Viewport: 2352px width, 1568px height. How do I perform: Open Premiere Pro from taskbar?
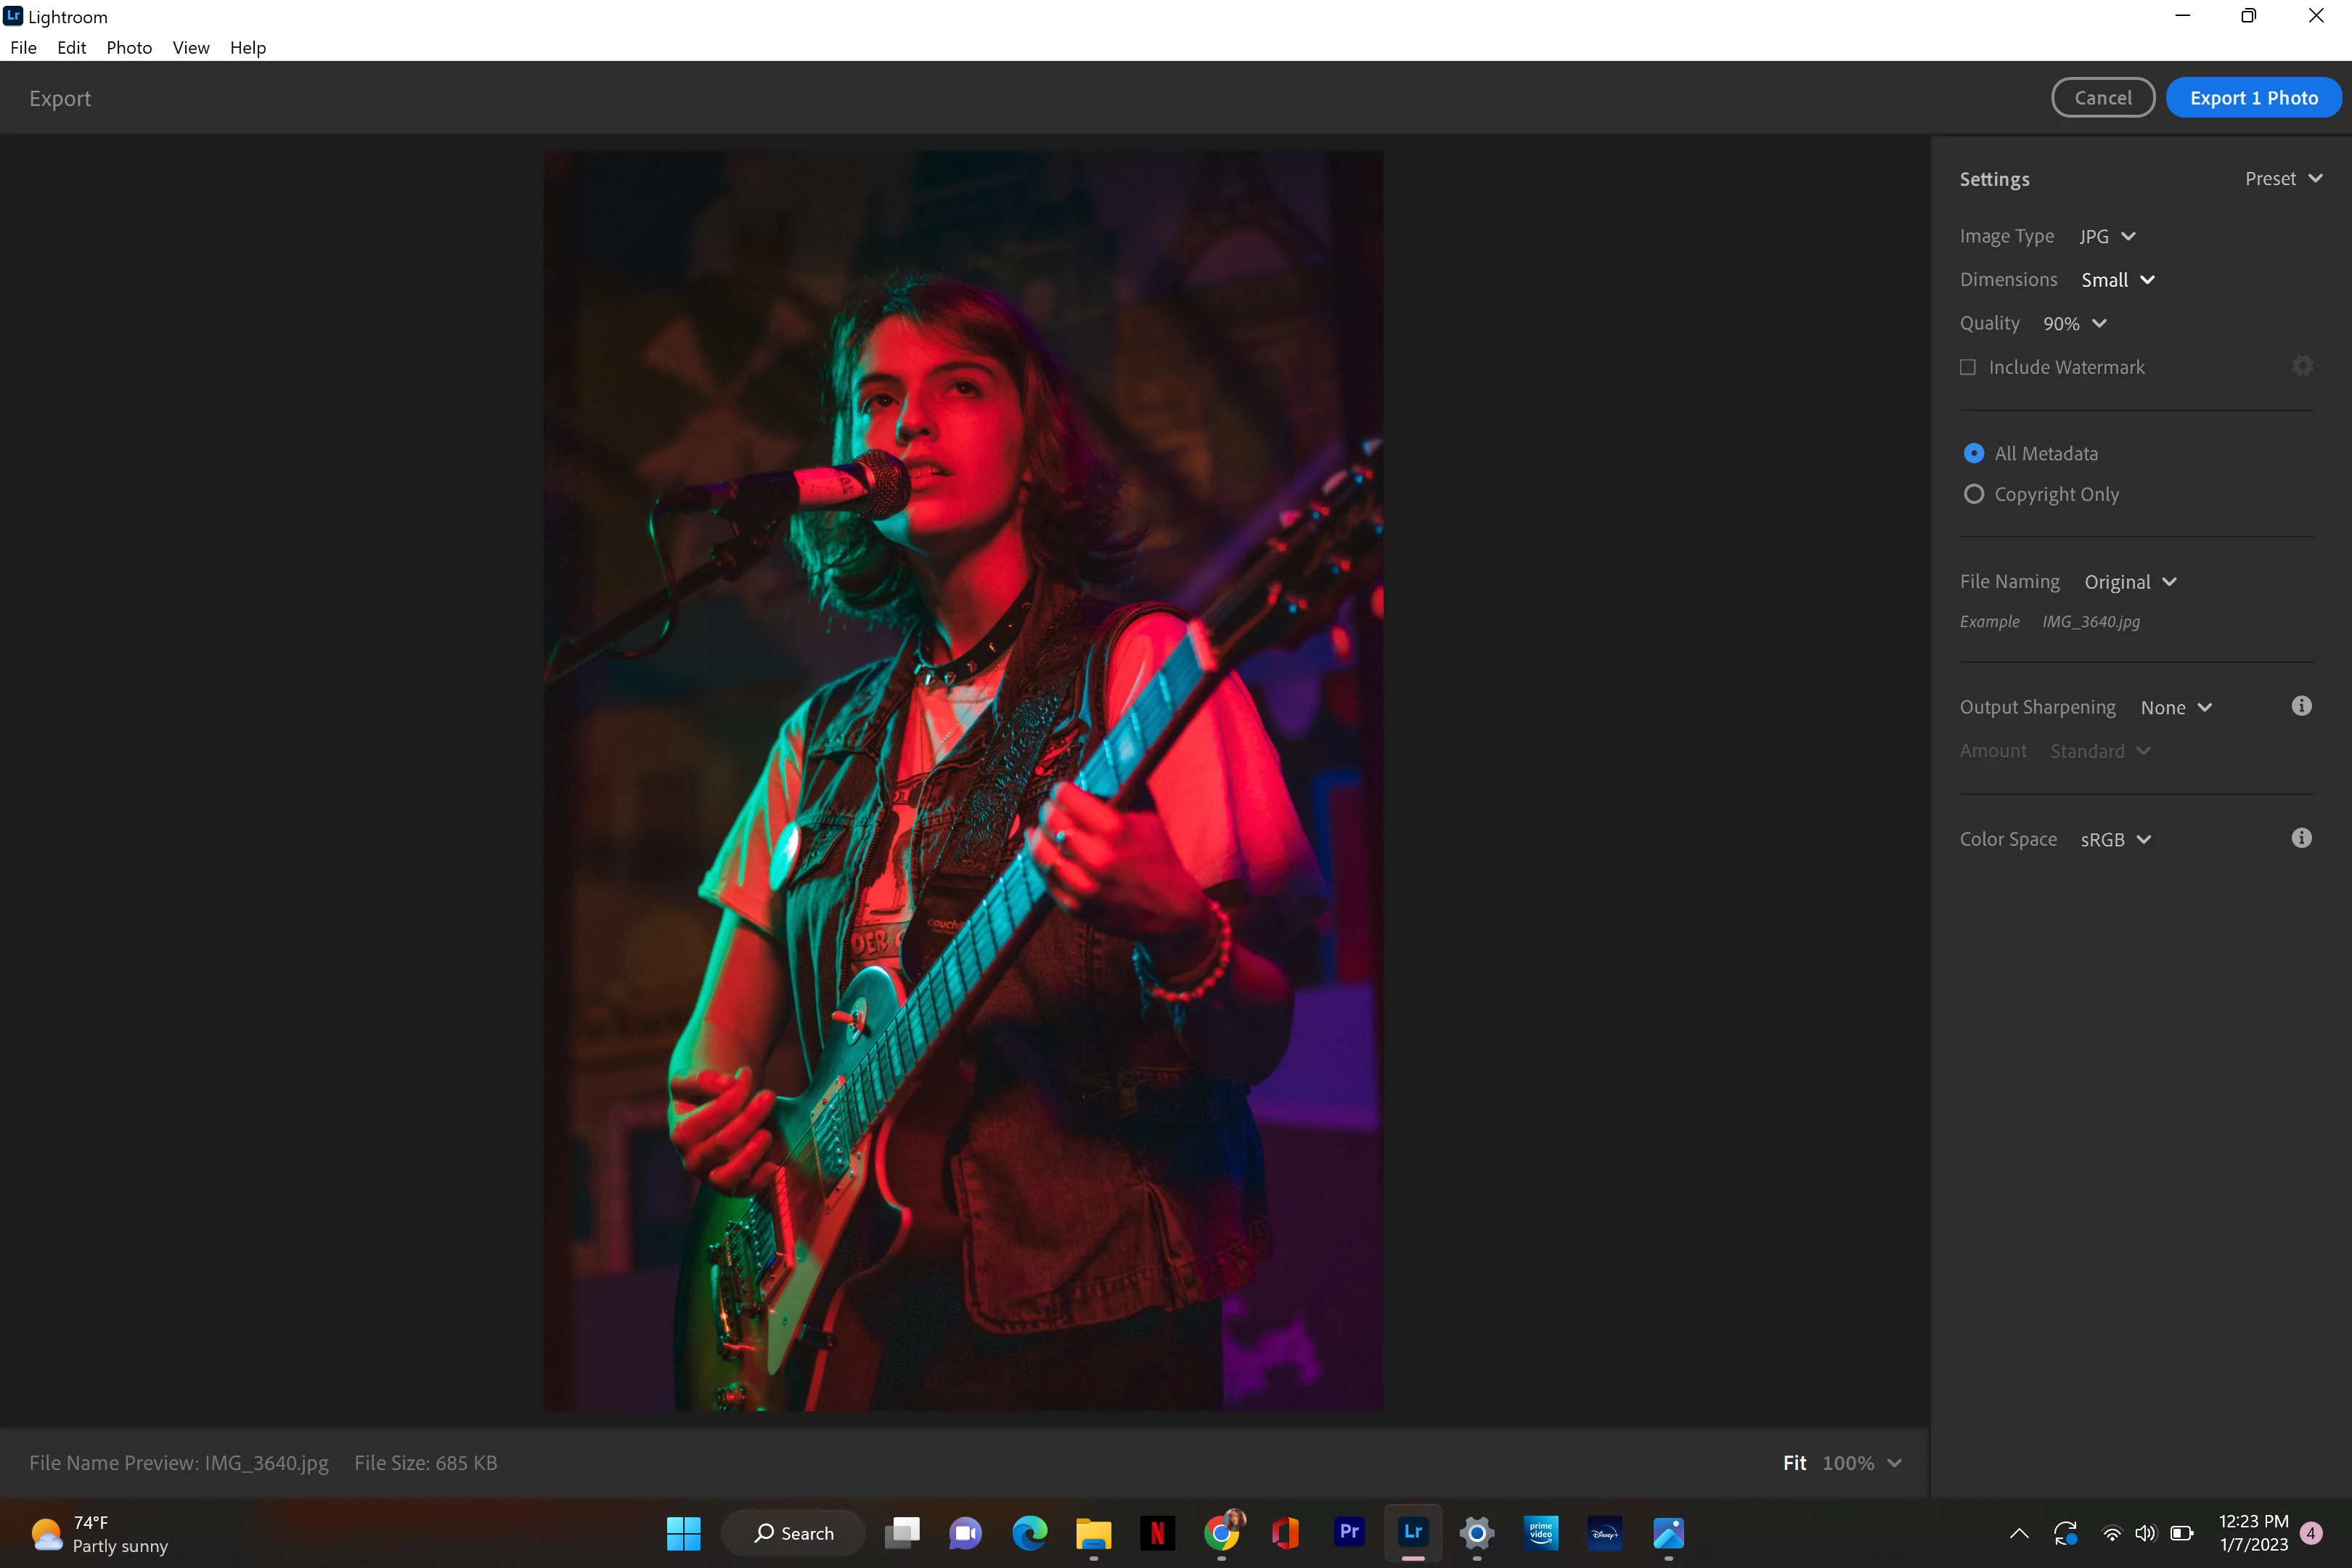pos(1349,1532)
